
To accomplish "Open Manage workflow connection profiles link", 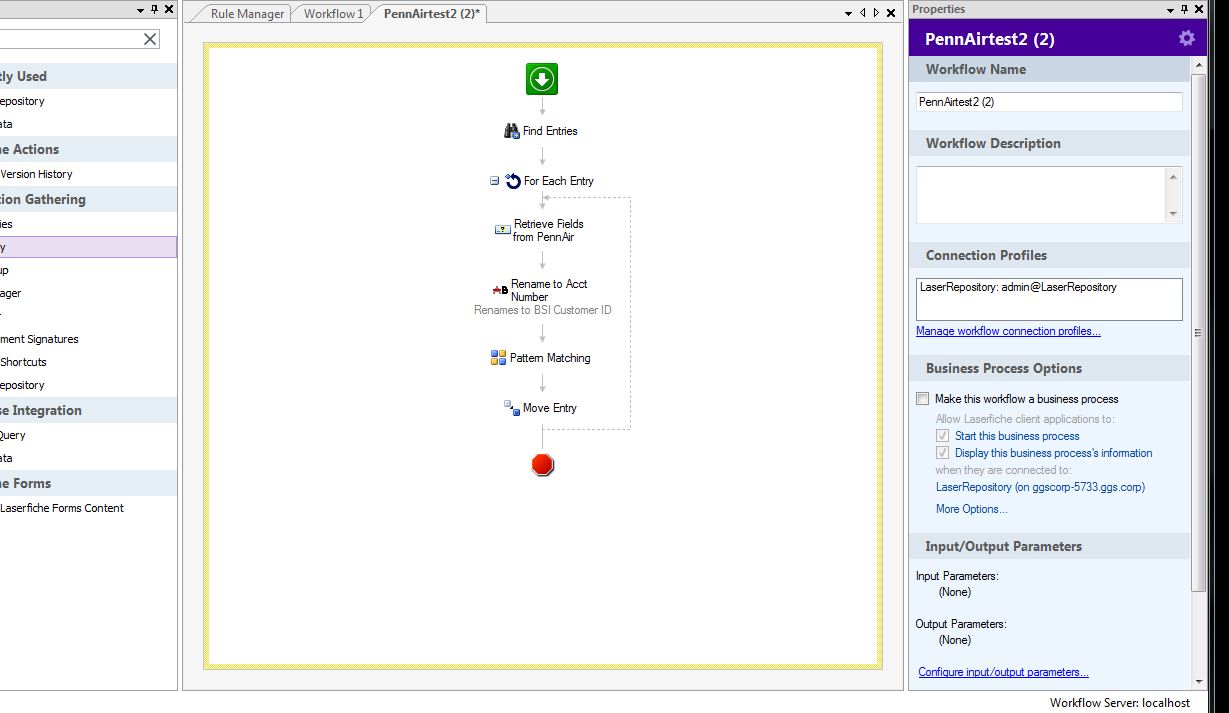I will coord(1008,331).
